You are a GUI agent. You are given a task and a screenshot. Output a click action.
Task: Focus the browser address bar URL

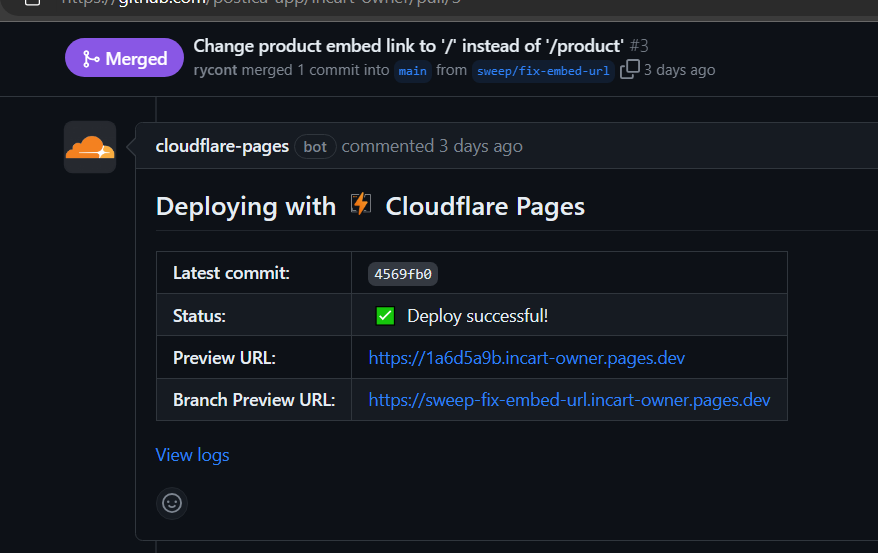tap(250, 3)
